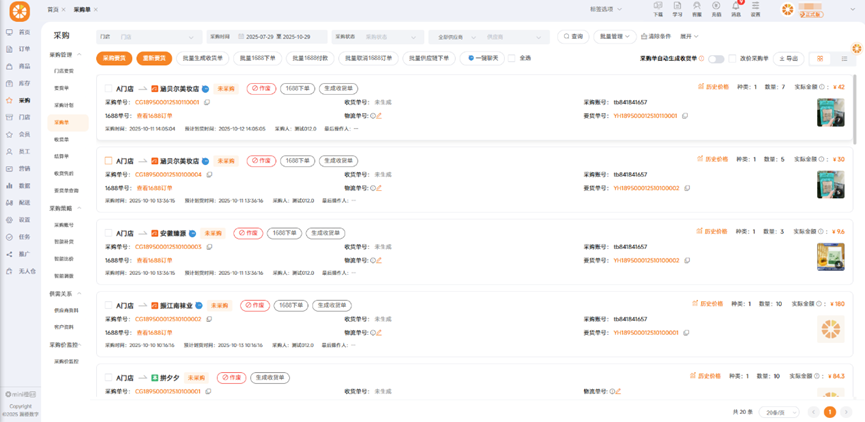Open 无人仓 in the left sidebar
This screenshot has width=865, height=422.
coord(20,271)
